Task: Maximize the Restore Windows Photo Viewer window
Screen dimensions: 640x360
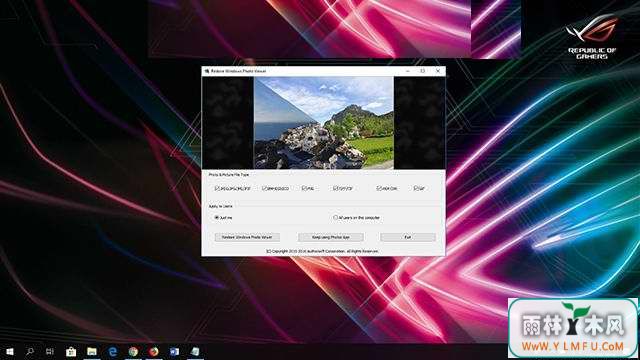Action: coord(423,71)
